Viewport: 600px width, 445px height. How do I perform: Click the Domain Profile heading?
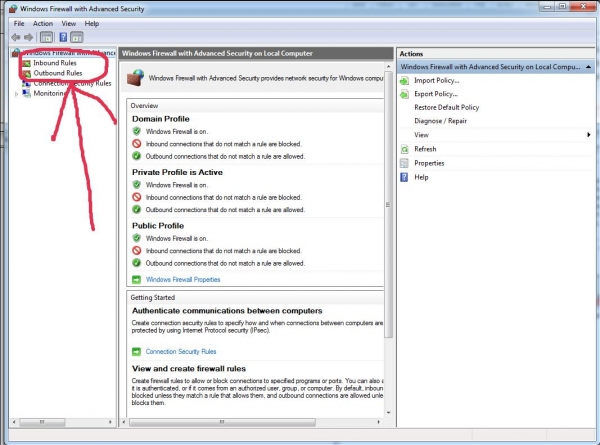[161, 119]
